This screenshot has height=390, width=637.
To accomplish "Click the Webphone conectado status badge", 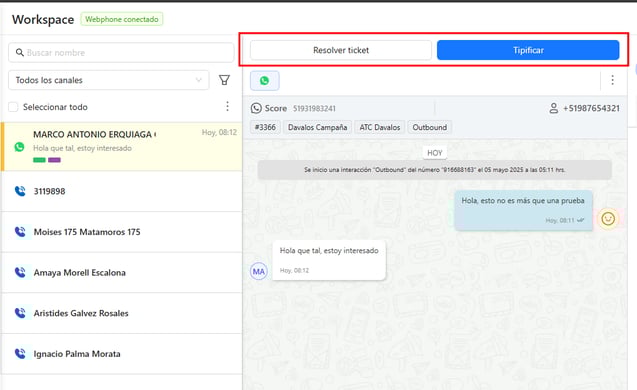I will (x=122, y=19).
